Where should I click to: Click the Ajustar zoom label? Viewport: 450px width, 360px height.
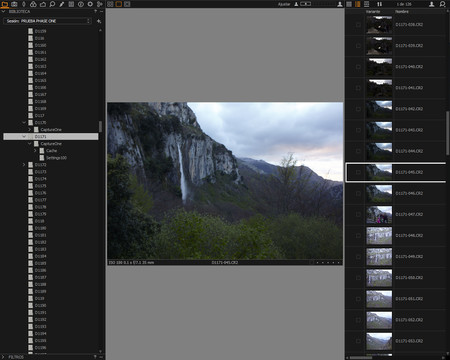click(x=284, y=4)
